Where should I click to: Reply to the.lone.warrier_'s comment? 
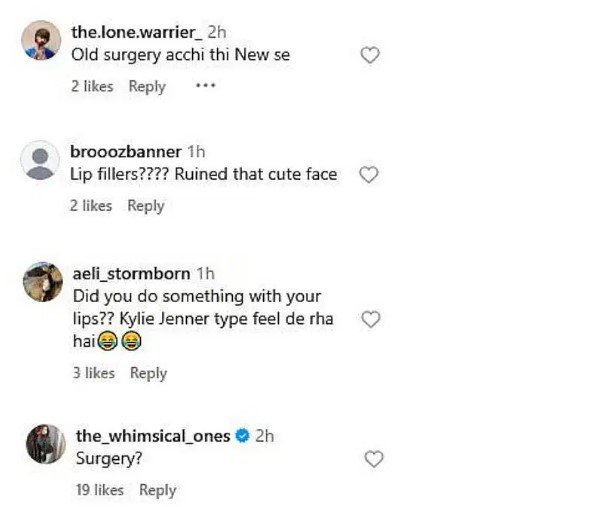click(x=147, y=87)
